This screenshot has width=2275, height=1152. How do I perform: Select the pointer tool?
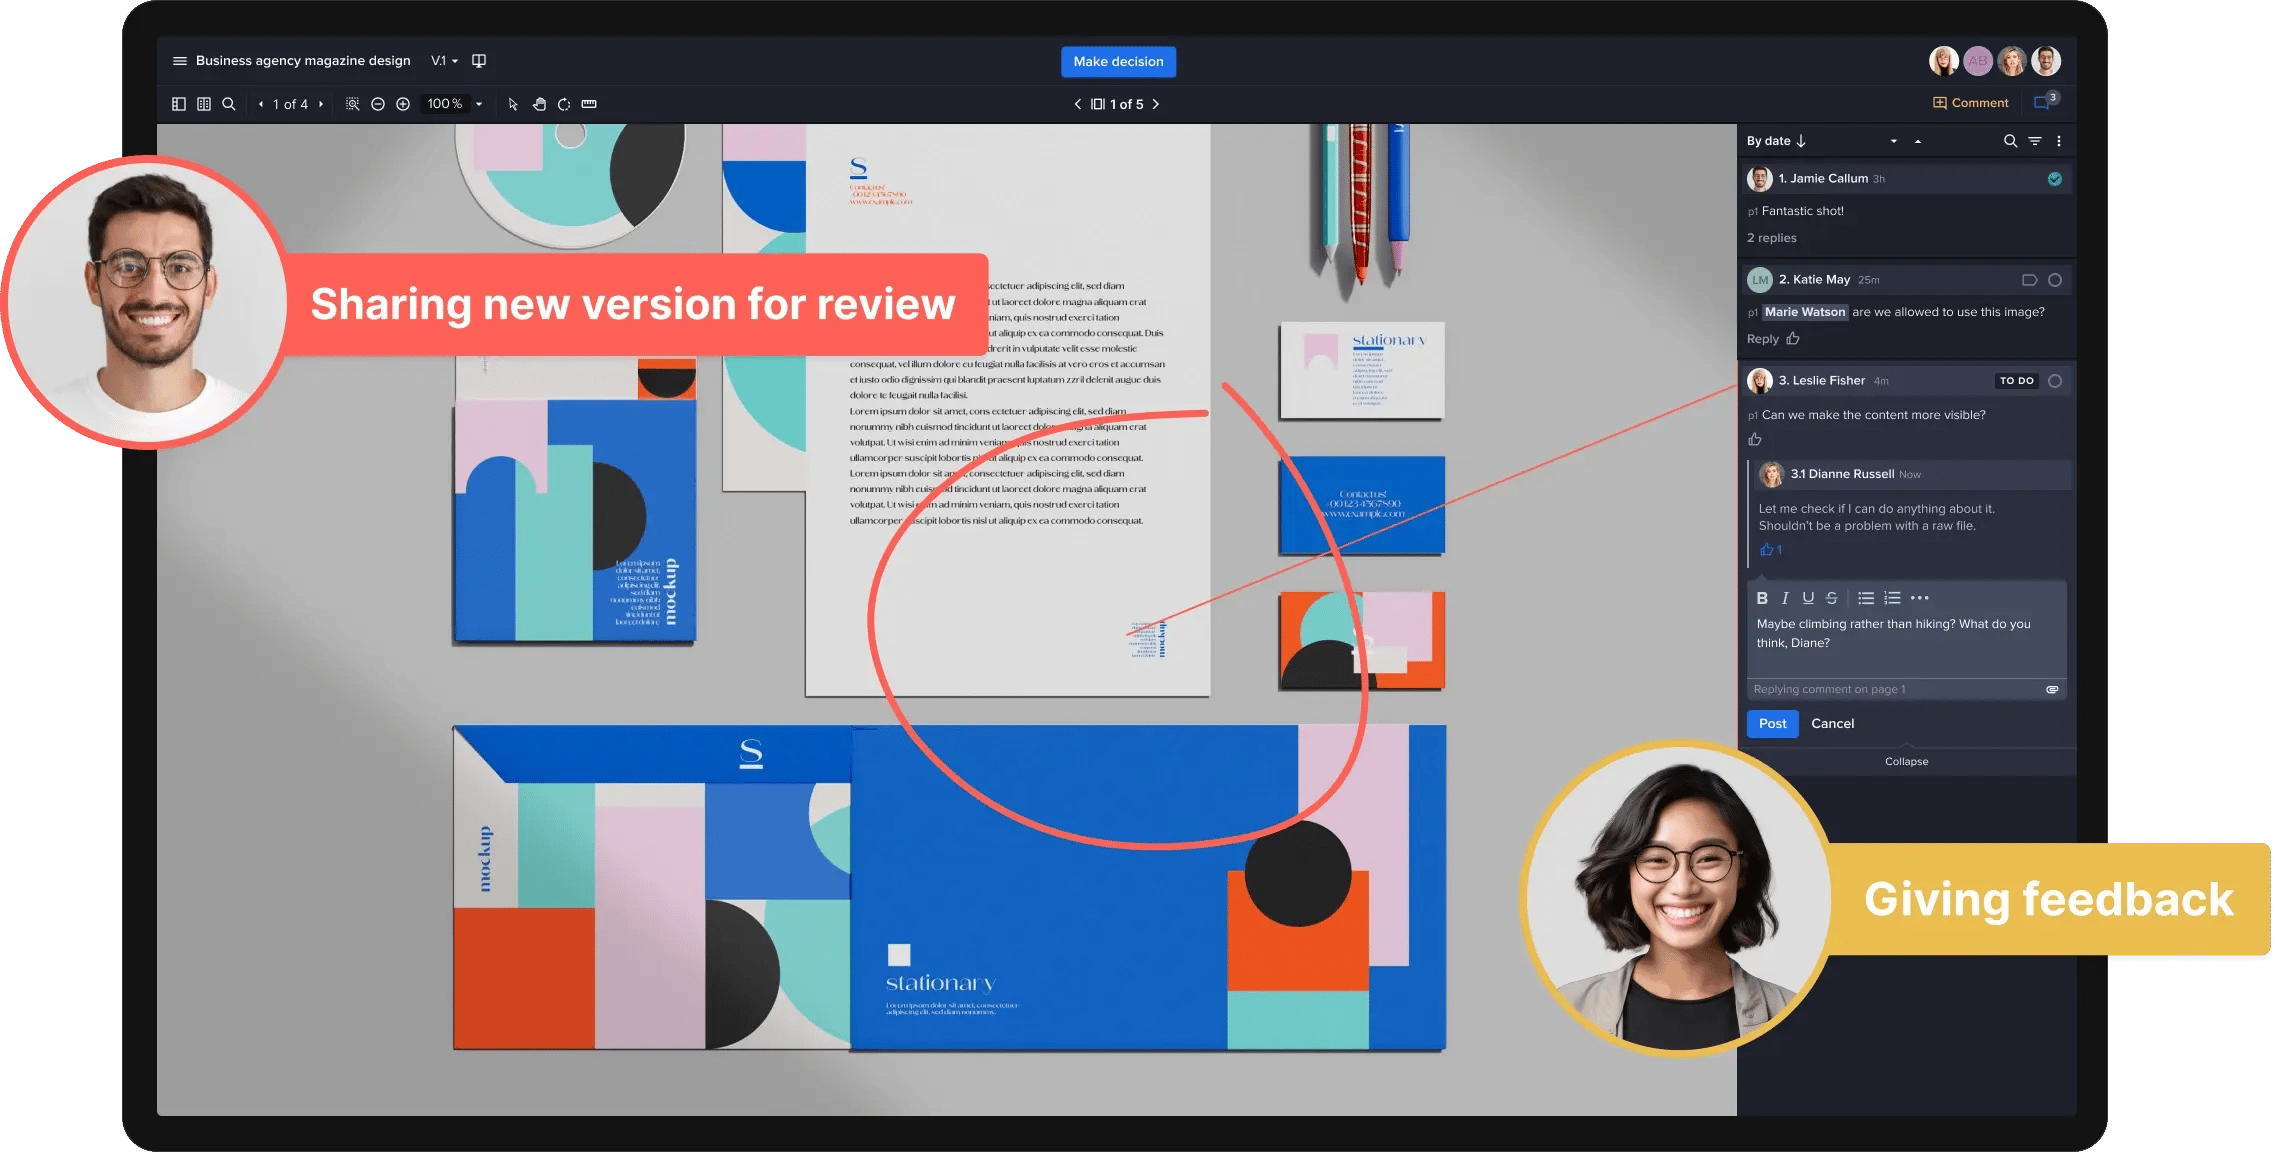pos(513,104)
